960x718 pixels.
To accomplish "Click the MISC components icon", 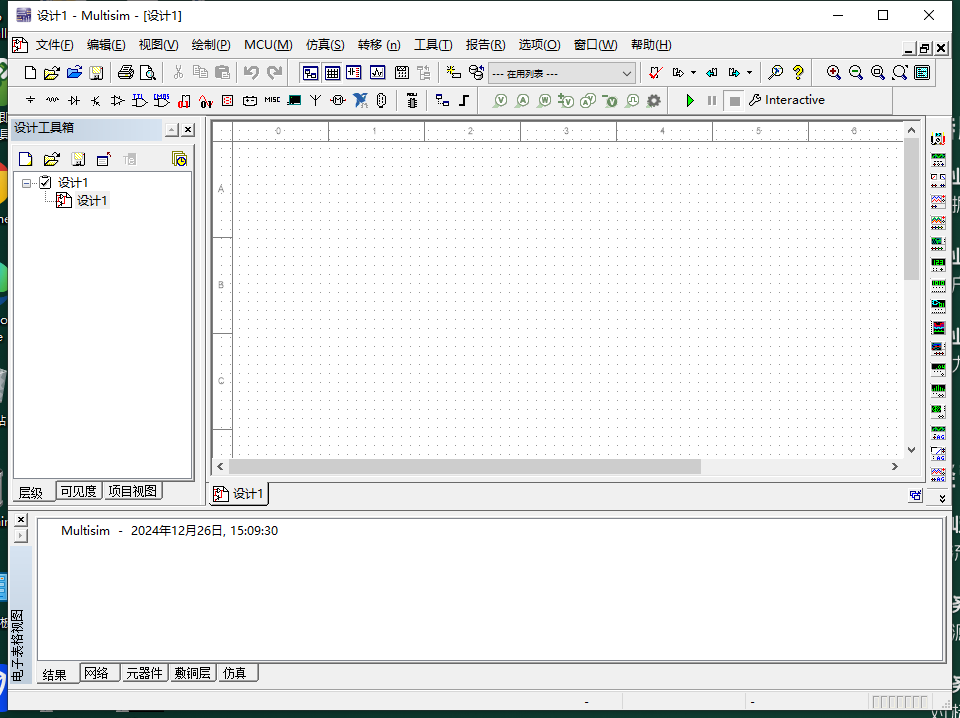I will coord(272,100).
